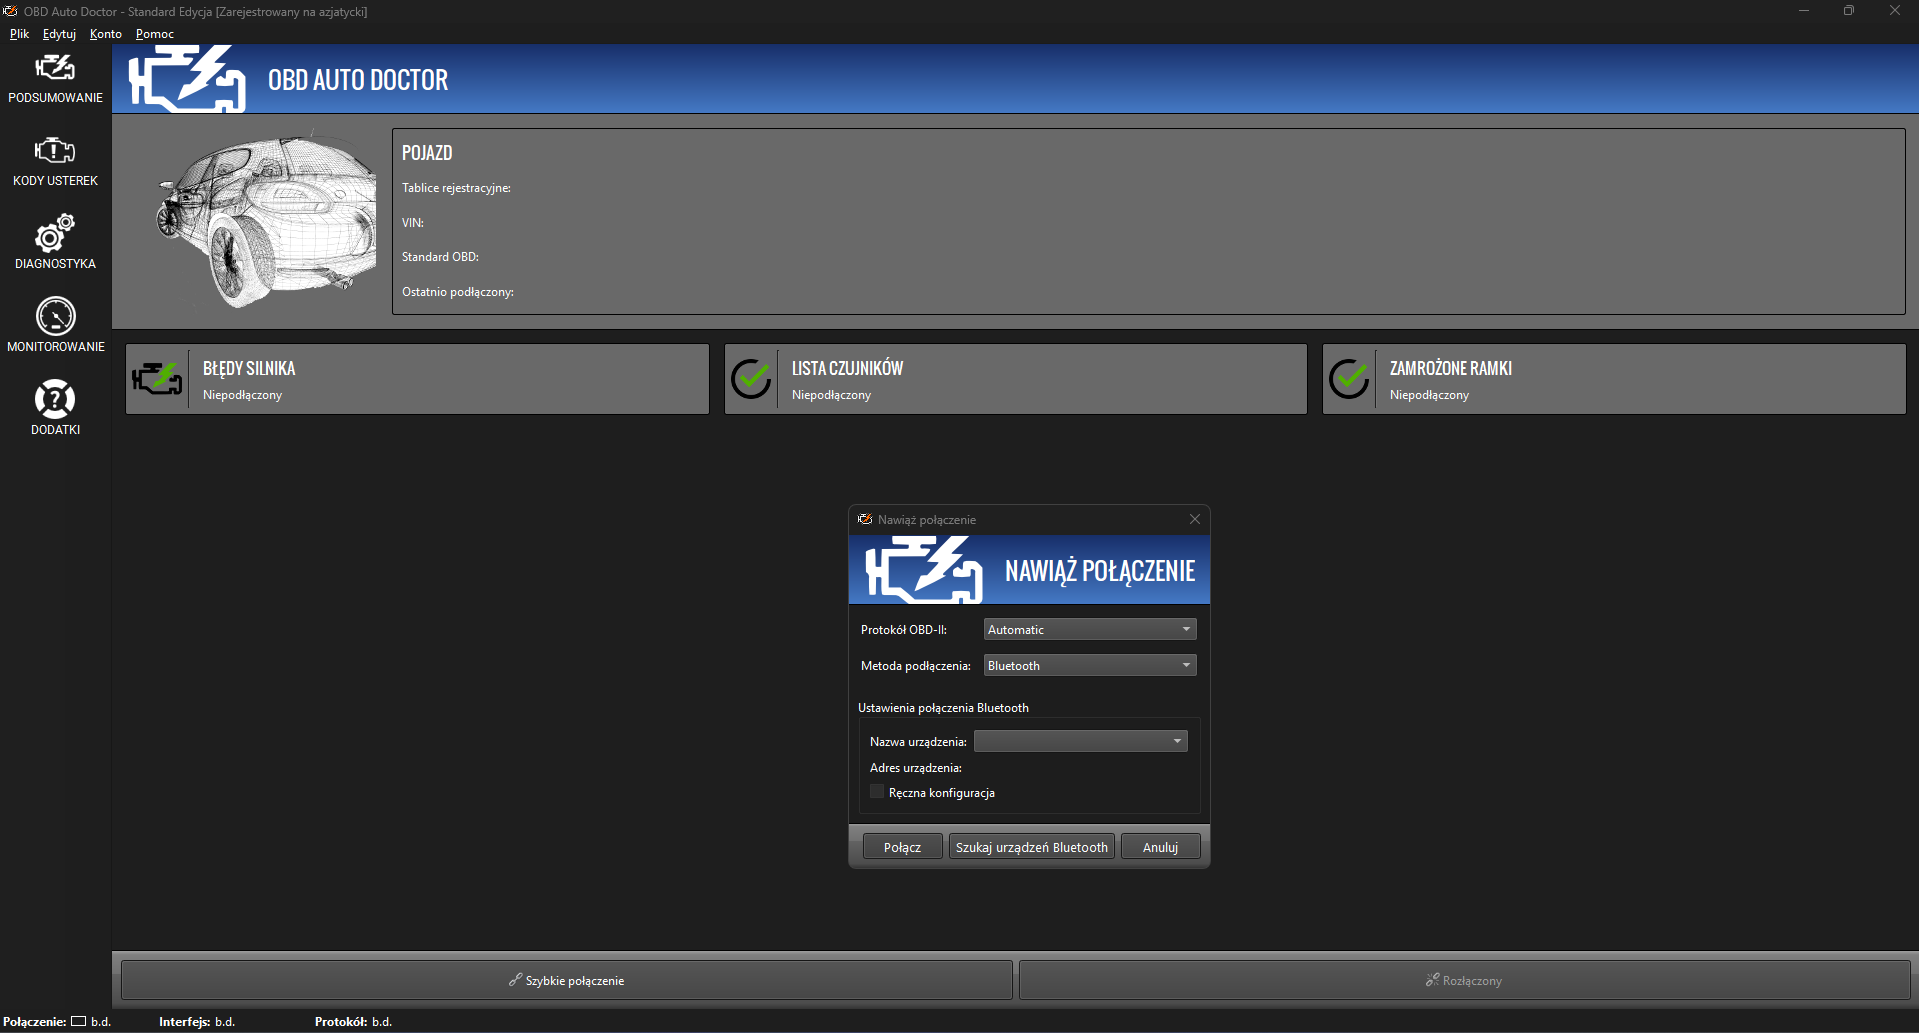
Task: Click the connection status indicator in status bar
Action: [78, 1021]
